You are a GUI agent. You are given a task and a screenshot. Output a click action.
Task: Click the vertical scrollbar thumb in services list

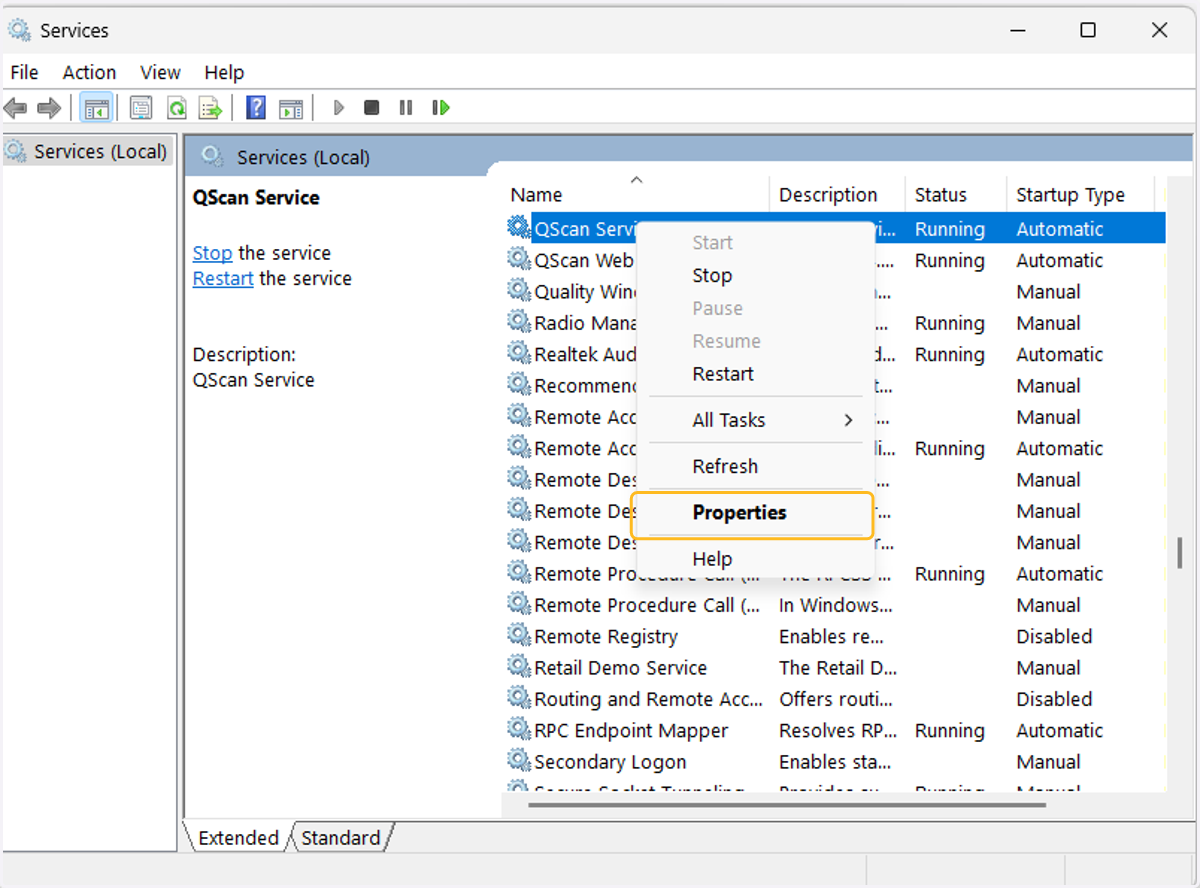pyautogui.click(x=1180, y=552)
